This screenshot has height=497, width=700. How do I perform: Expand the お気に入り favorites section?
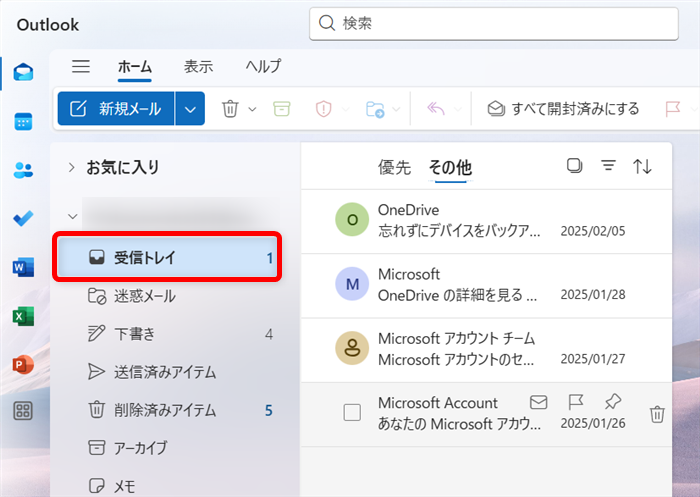72,167
